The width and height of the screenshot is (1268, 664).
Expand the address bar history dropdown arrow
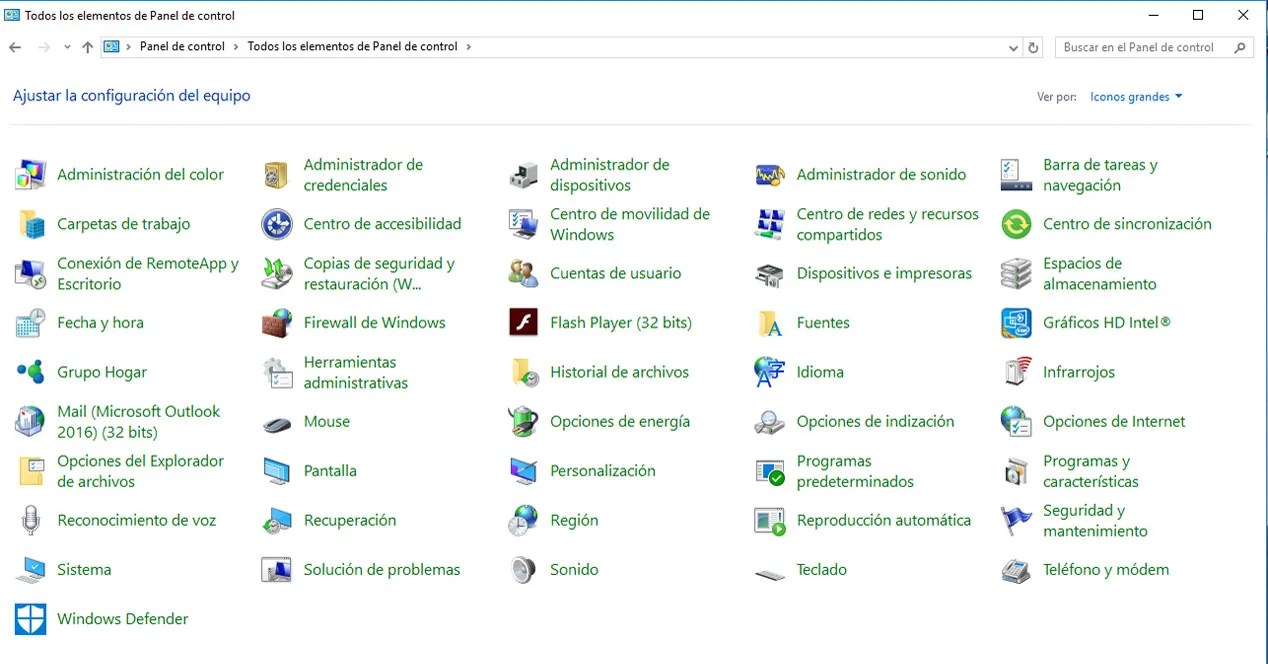tap(1014, 47)
